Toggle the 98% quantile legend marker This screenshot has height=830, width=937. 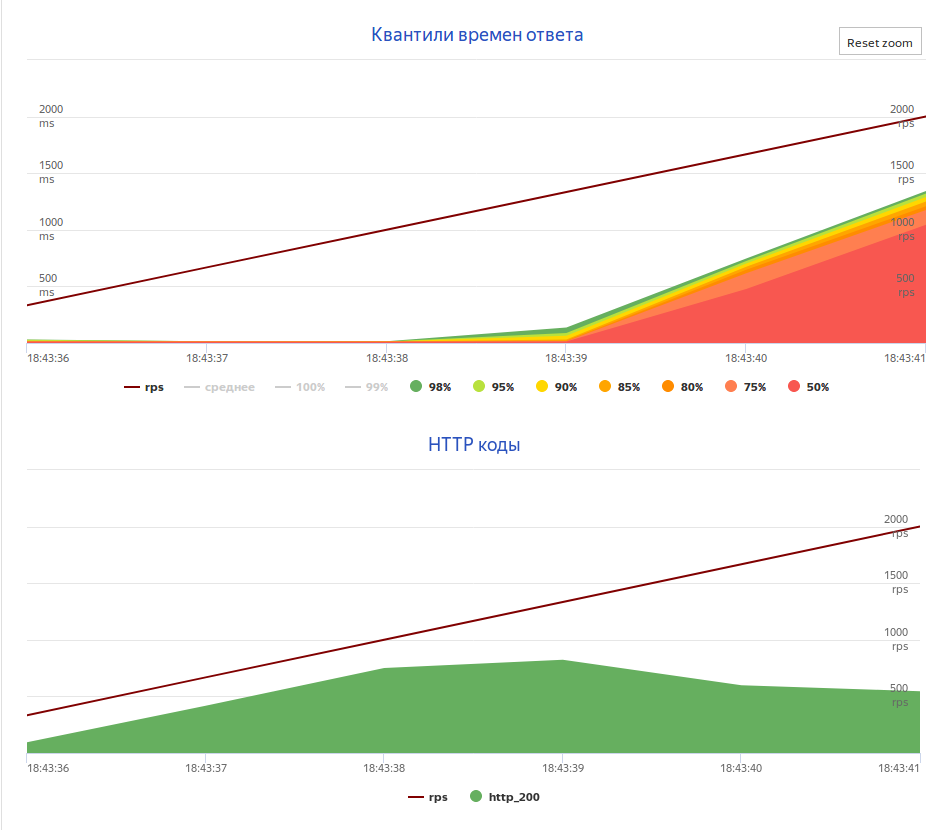(x=430, y=387)
